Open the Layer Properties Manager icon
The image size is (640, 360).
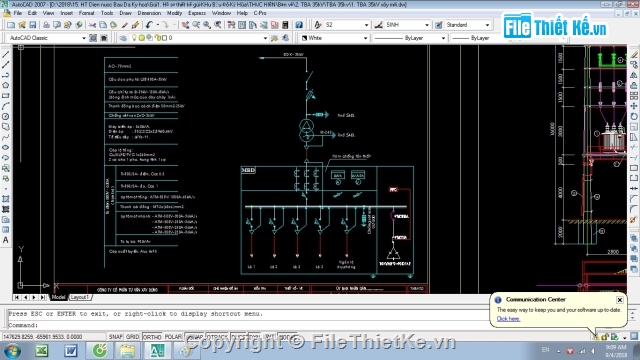pyautogui.click(x=123, y=38)
